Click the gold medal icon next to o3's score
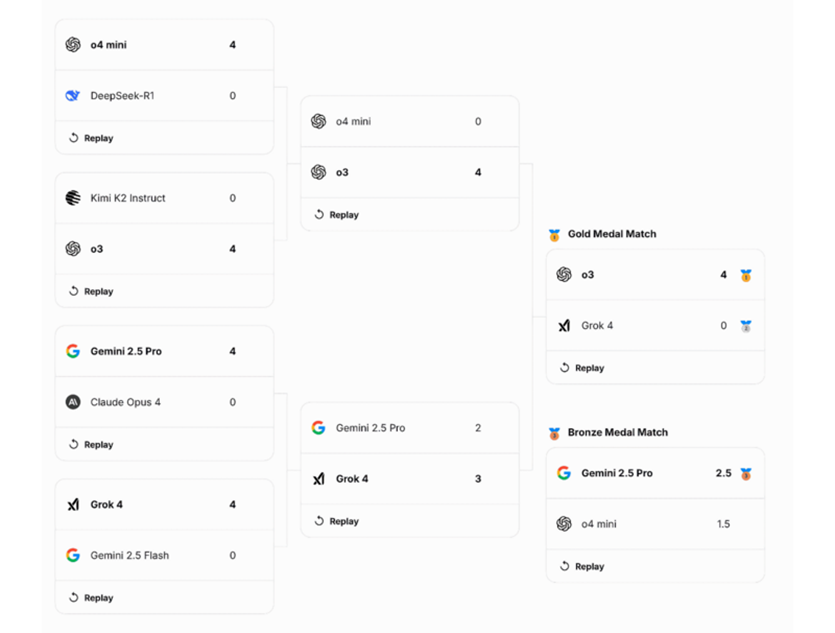 pyautogui.click(x=746, y=275)
